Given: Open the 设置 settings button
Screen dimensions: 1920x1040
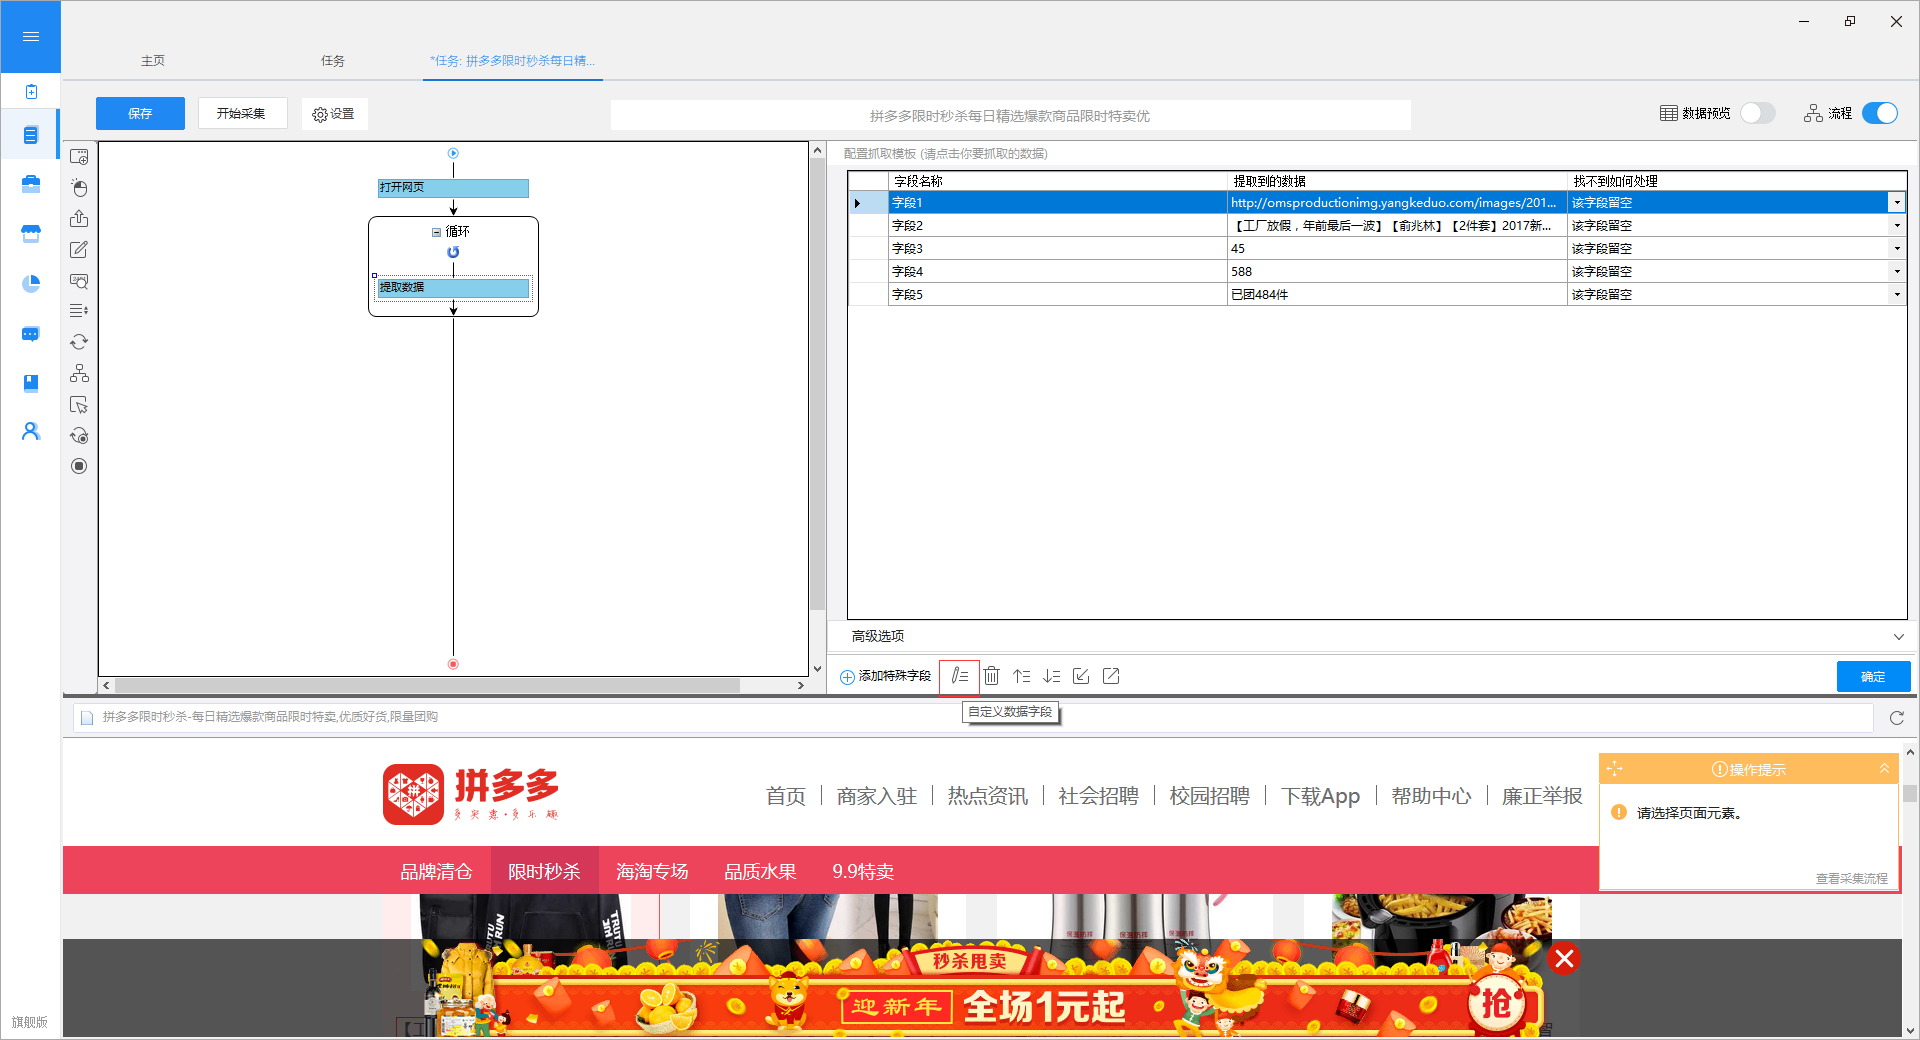Looking at the screenshot, I should click(334, 114).
